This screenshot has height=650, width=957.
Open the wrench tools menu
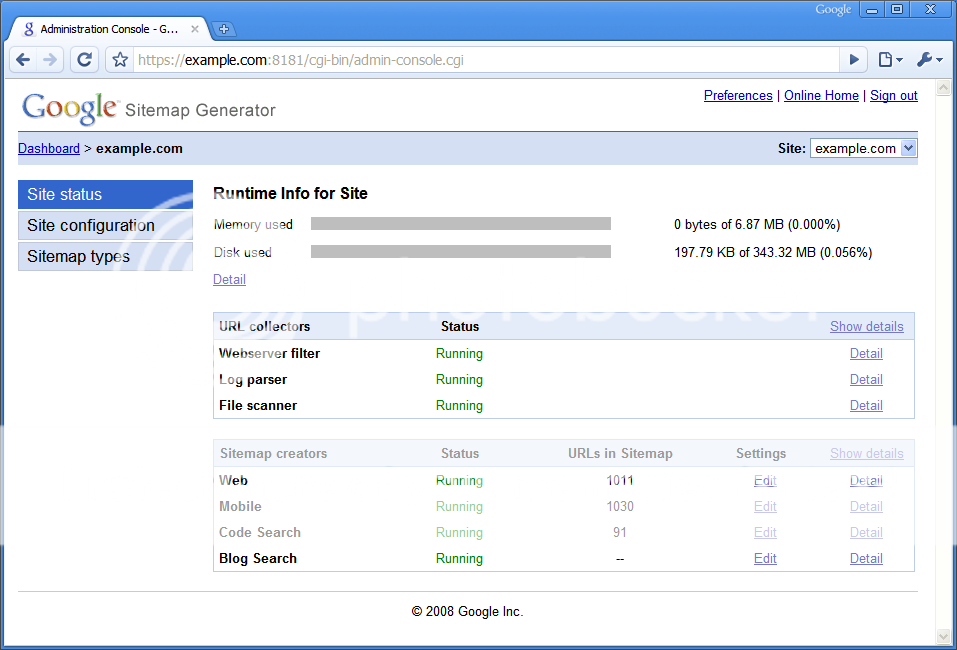click(x=928, y=60)
